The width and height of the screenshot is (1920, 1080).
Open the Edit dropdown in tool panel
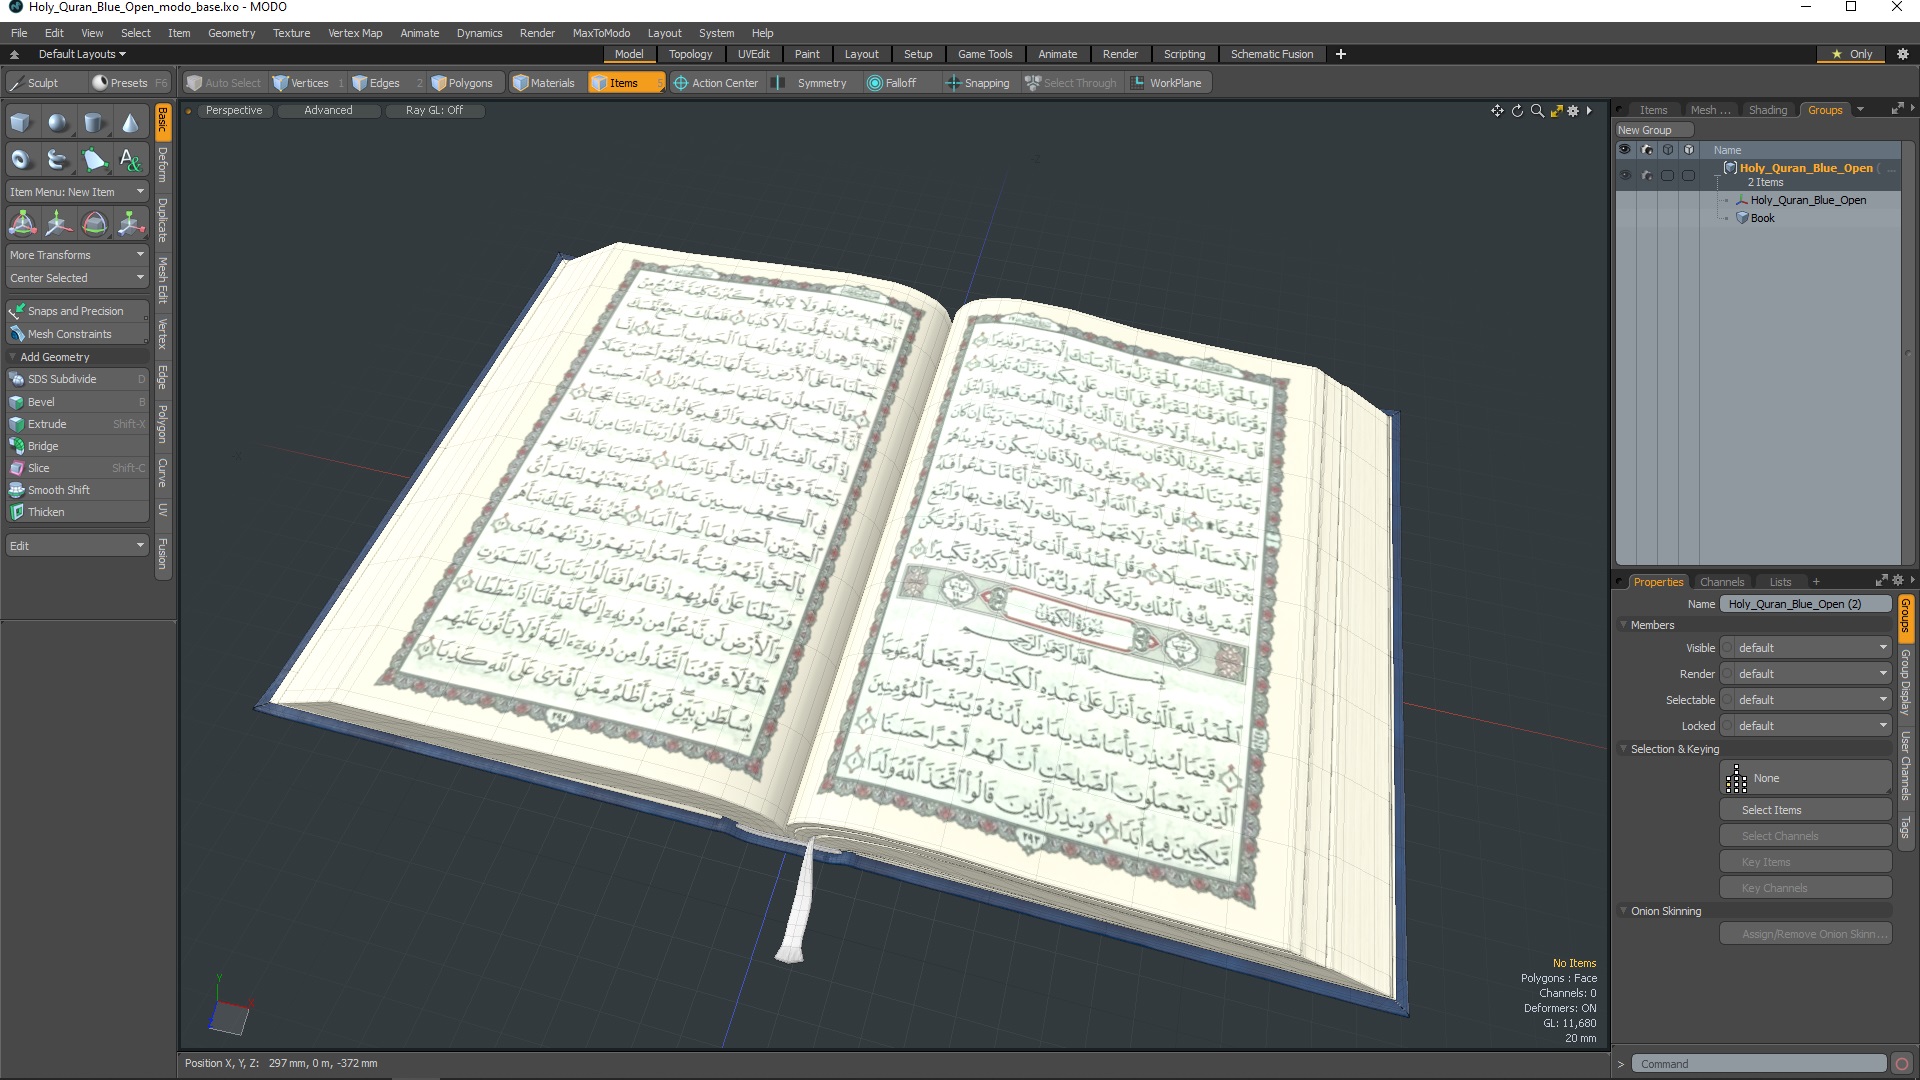[77, 546]
